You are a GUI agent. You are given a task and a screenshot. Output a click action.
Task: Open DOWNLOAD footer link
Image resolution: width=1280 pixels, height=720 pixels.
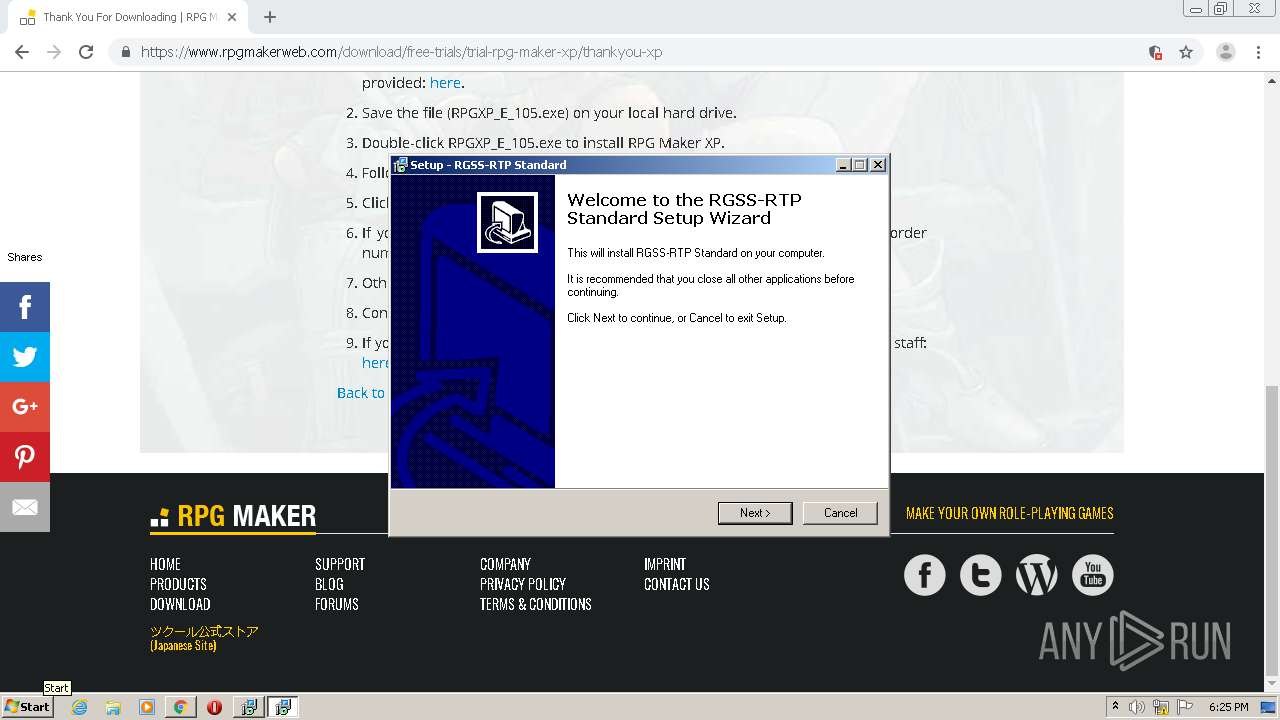(x=180, y=604)
